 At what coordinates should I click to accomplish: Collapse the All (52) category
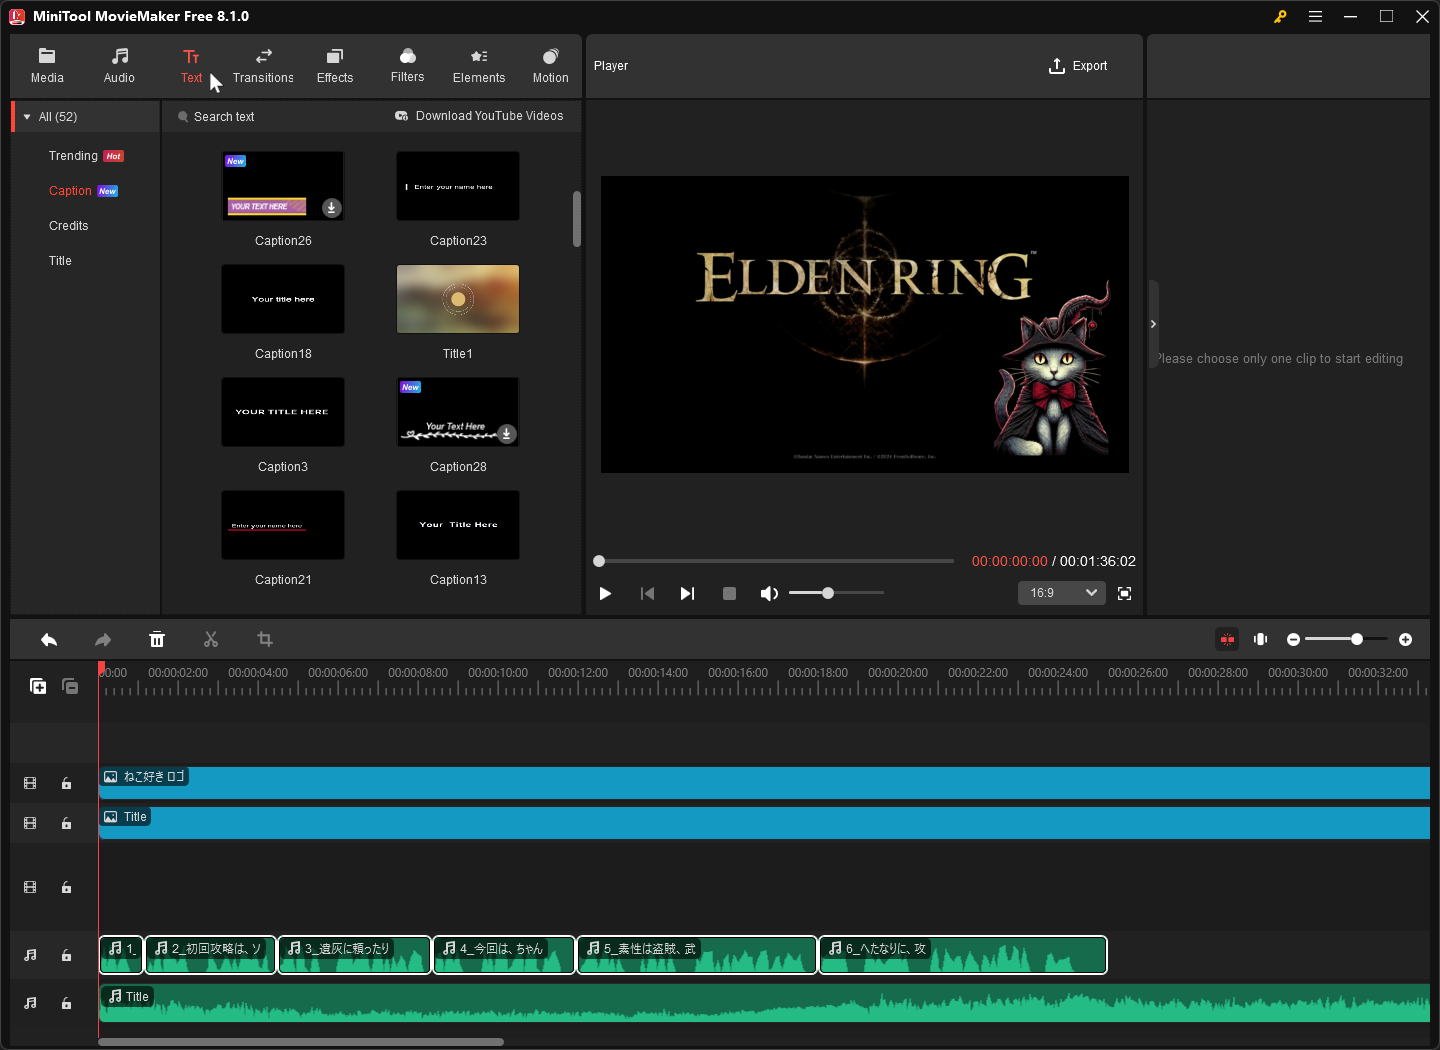pyautogui.click(x=27, y=117)
